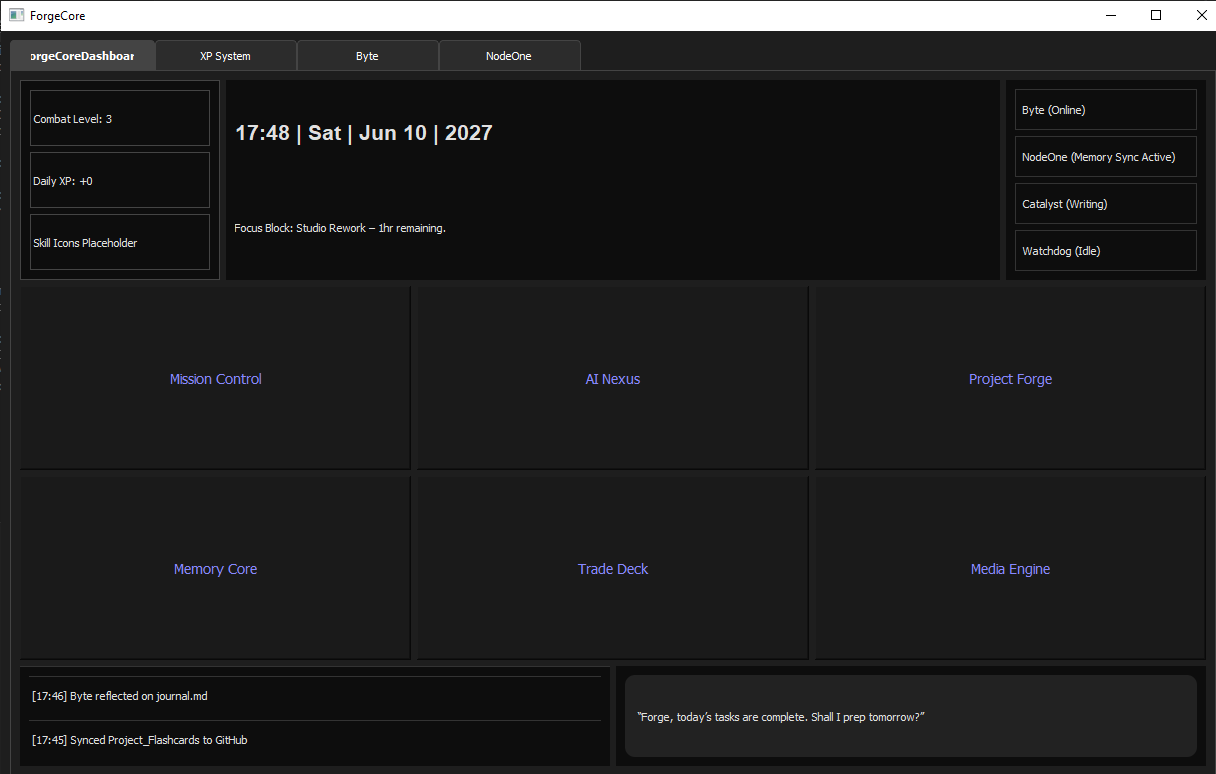Viewport: 1216px width, 774px height.
Task: Click NodeOne (Memory Sync Active) status
Action: [x=1105, y=157]
